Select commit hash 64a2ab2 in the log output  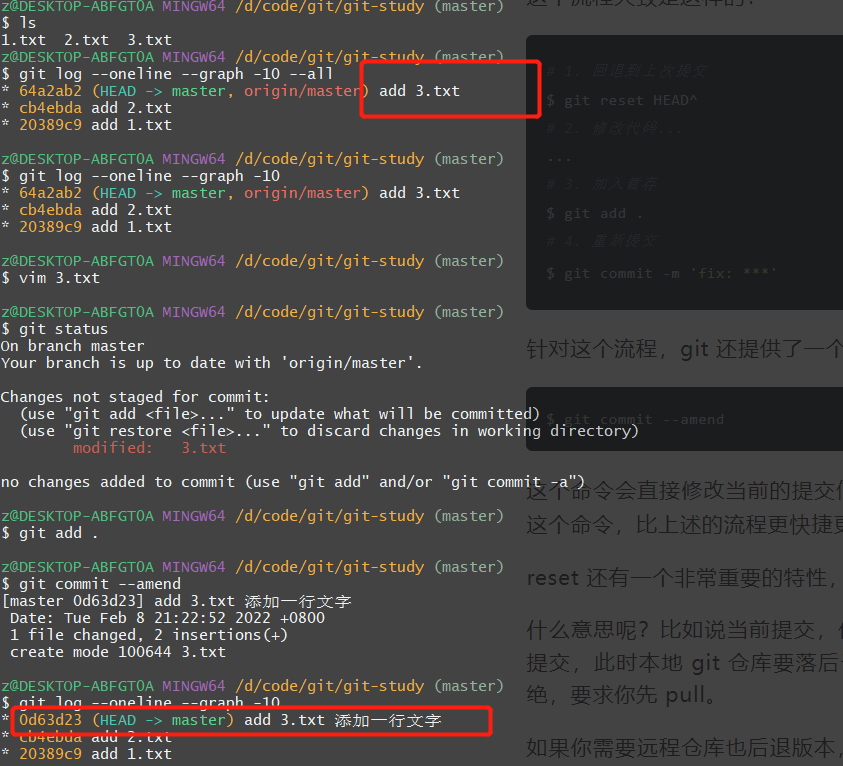51,90
